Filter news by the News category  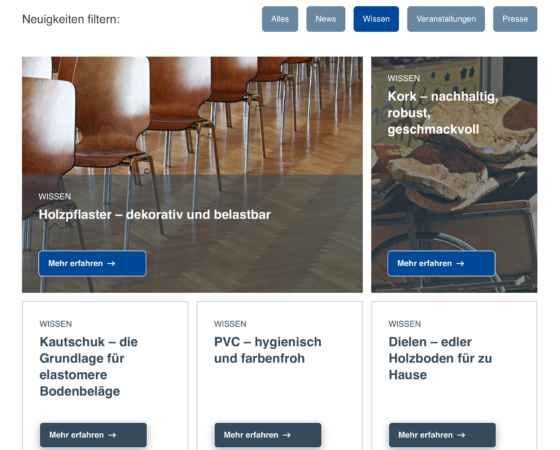(x=325, y=19)
